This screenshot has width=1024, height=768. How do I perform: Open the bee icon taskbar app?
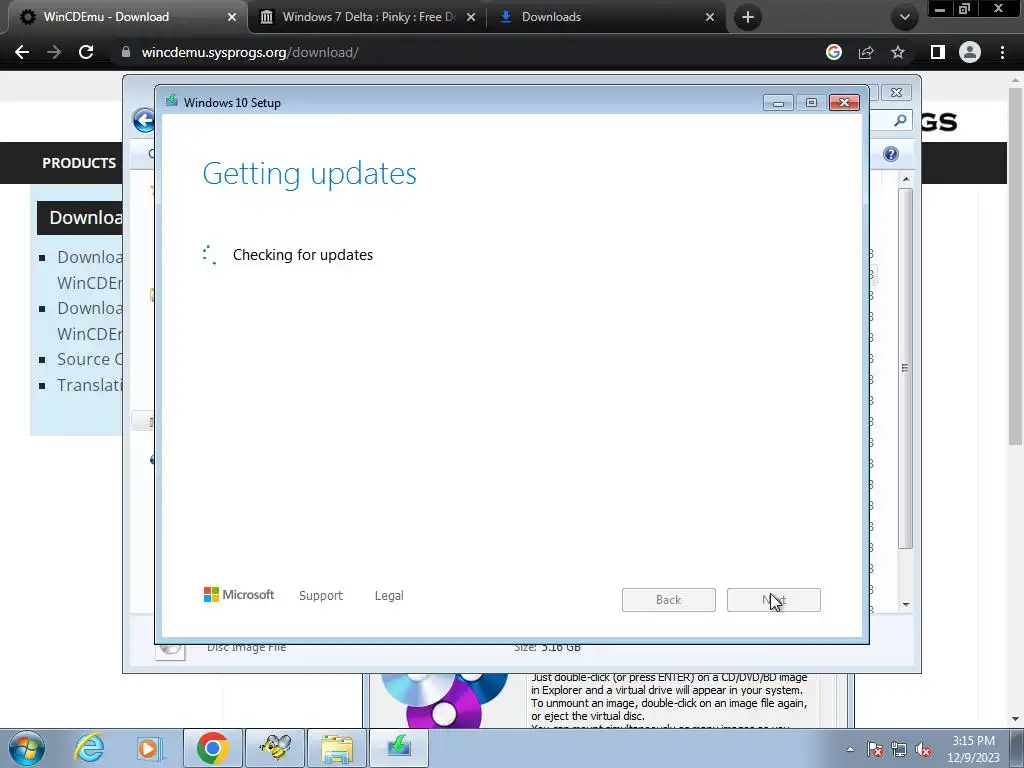click(x=275, y=748)
